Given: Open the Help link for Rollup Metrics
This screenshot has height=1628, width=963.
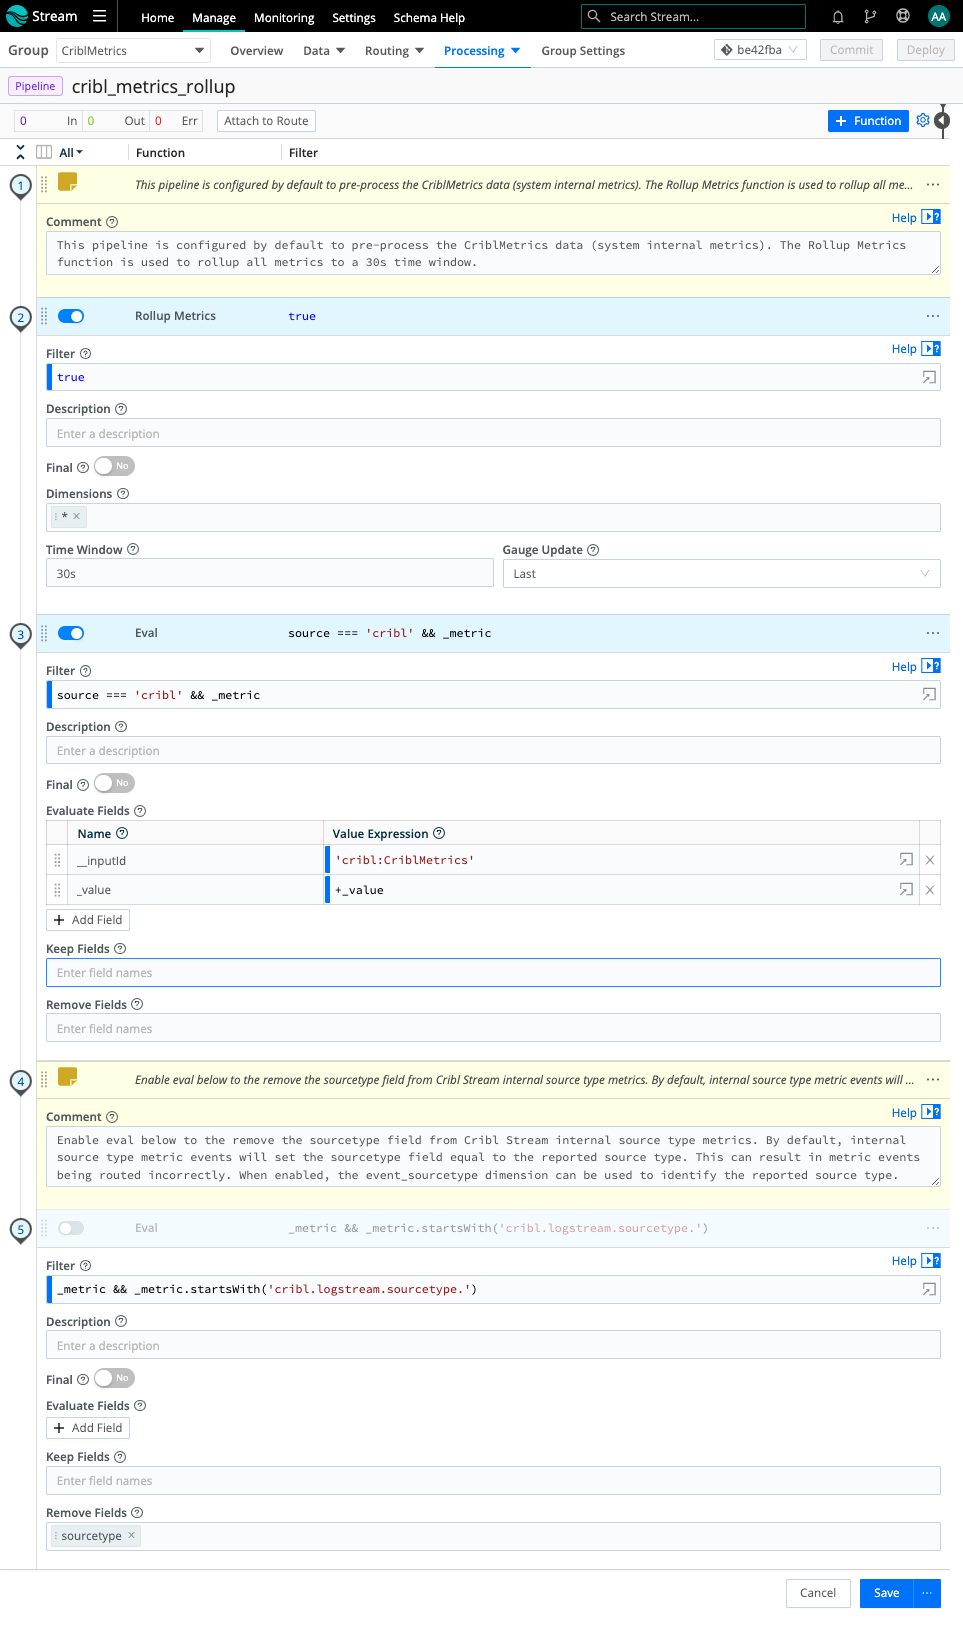Looking at the screenshot, I should tap(904, 349).
